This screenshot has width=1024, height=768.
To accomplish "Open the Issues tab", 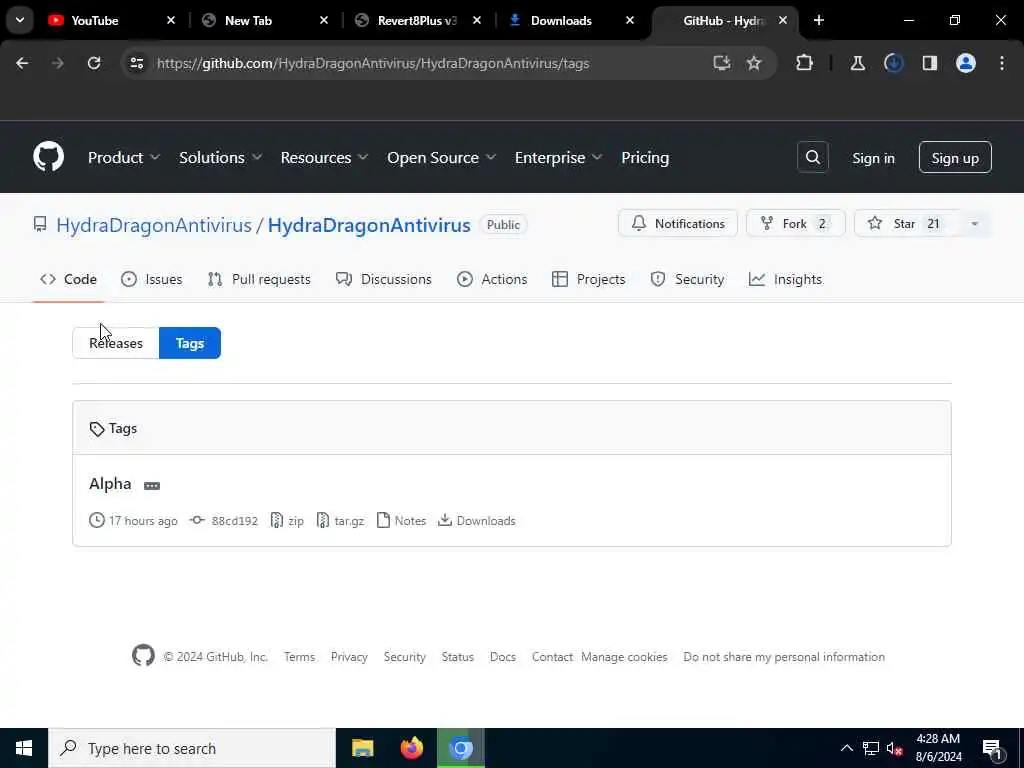I will pos(152,280).
